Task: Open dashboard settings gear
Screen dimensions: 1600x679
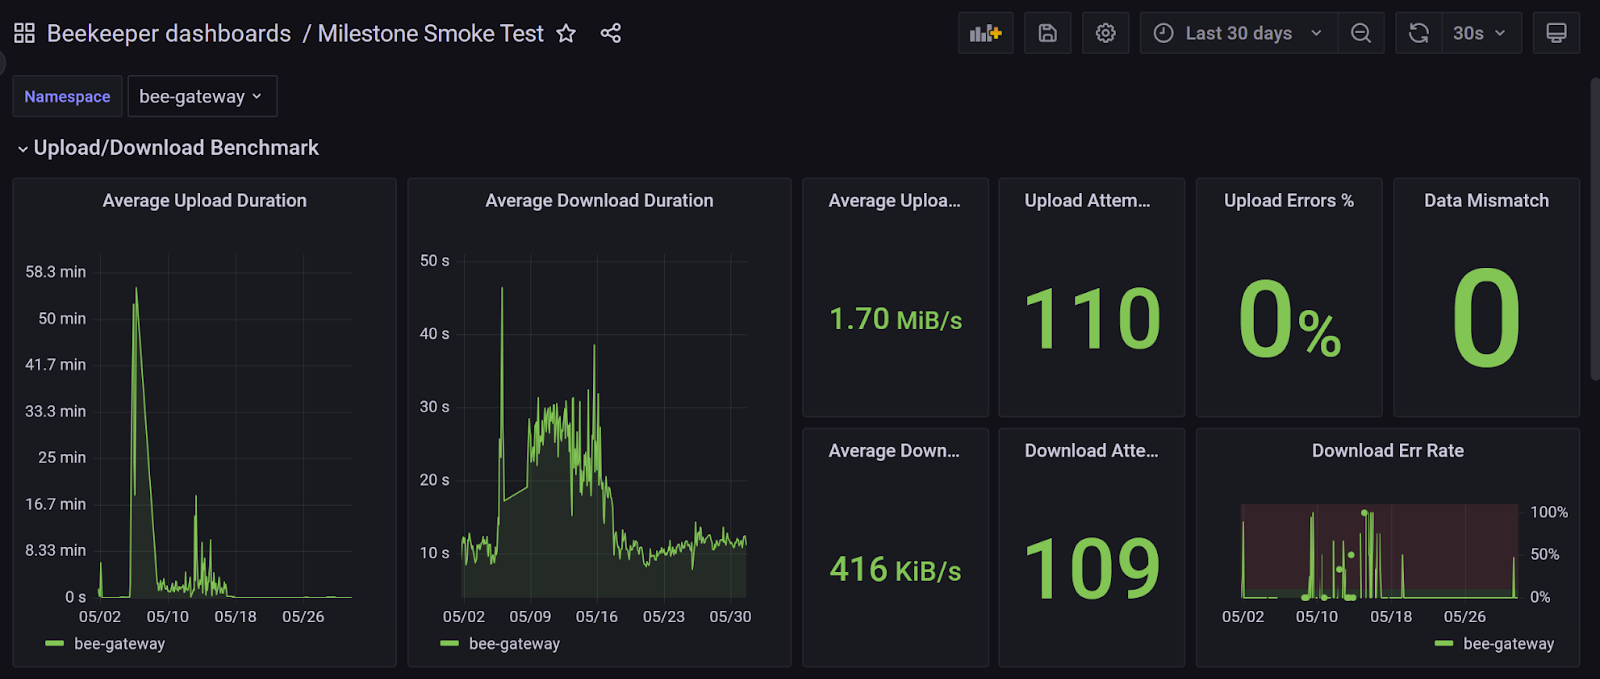Action: [1105, 33]
